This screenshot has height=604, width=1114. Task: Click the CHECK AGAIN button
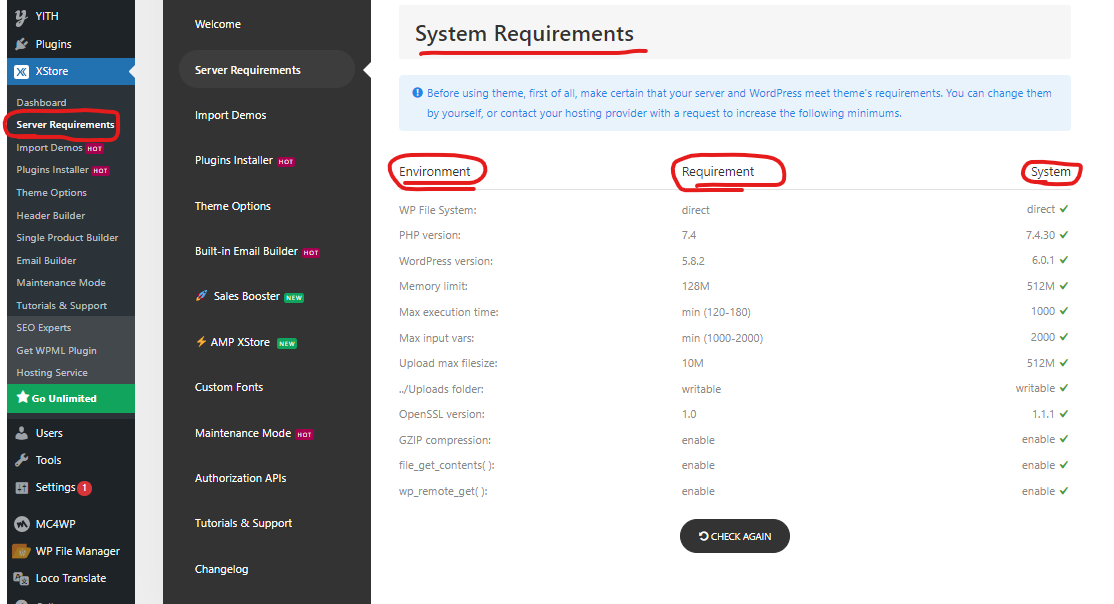pos(735,536)
